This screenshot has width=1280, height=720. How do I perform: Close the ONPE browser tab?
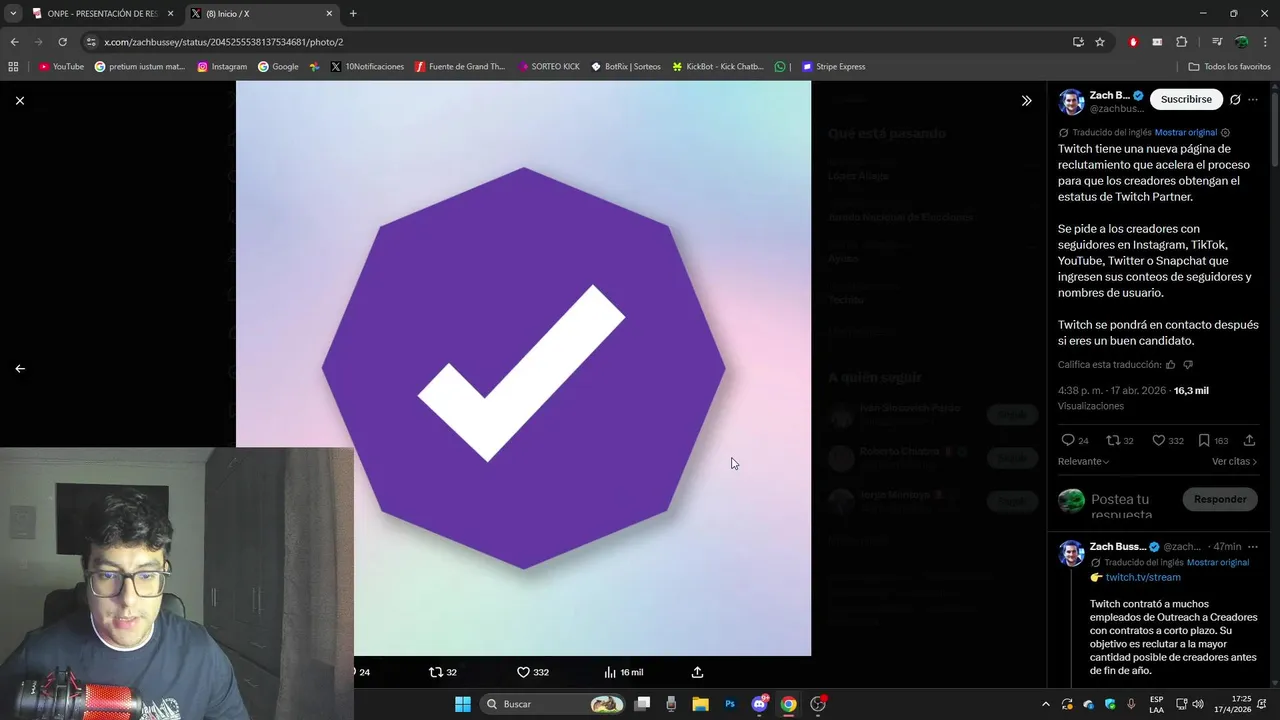point(170,14)
